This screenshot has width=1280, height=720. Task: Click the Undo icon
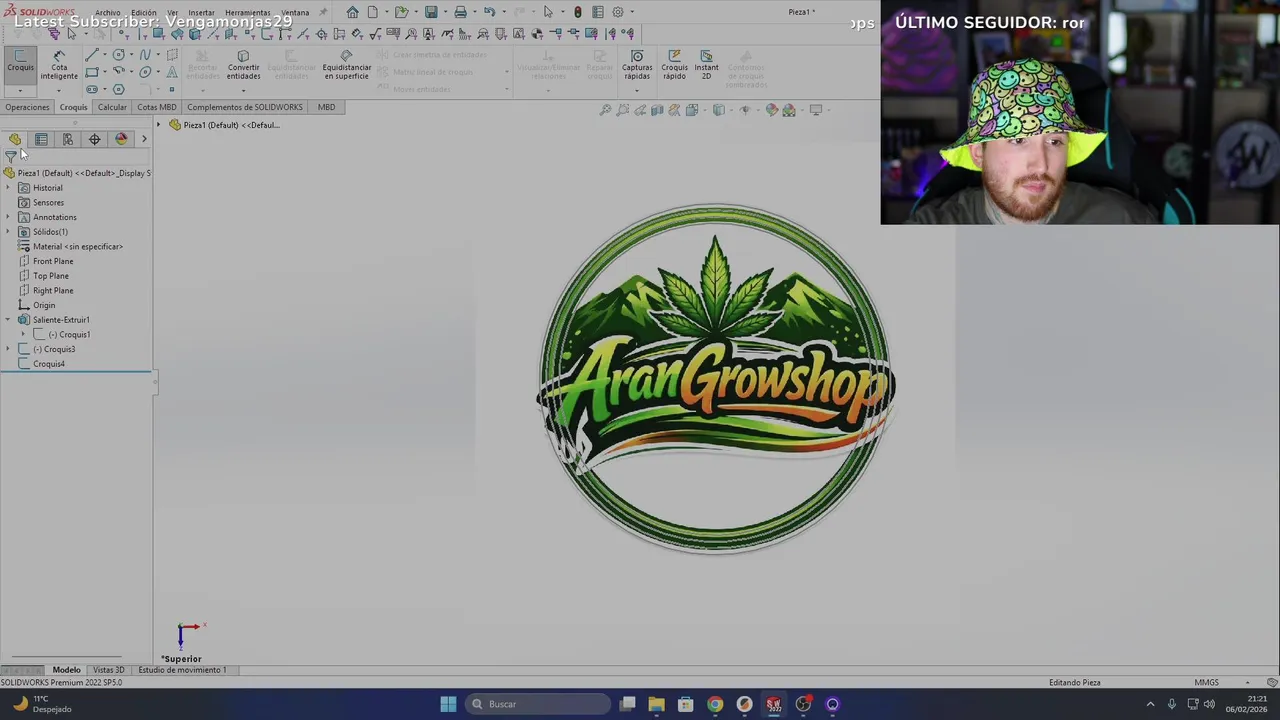[489, 12]
